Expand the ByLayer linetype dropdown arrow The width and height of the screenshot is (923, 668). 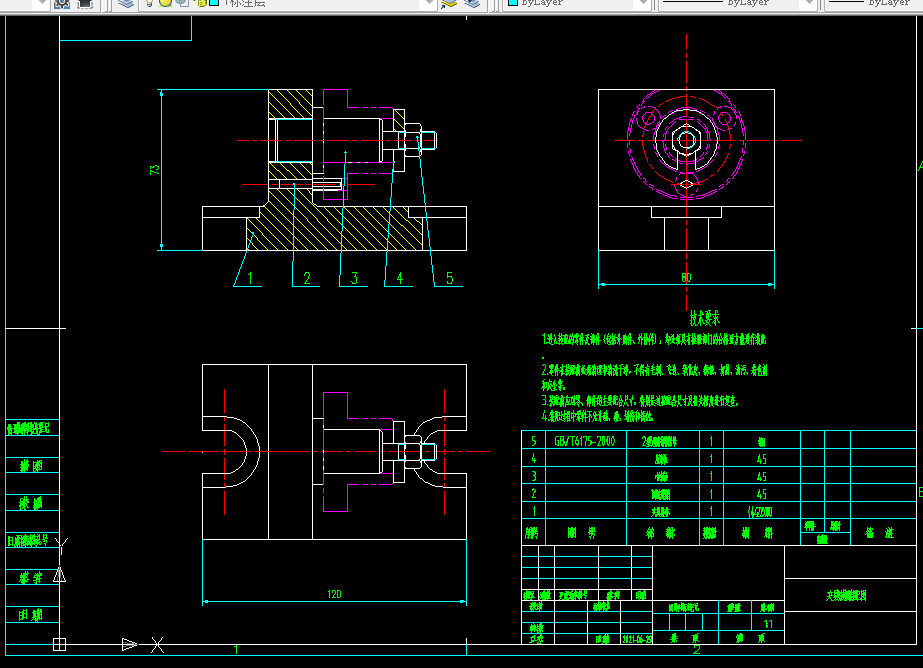click(x=809, y=3)
